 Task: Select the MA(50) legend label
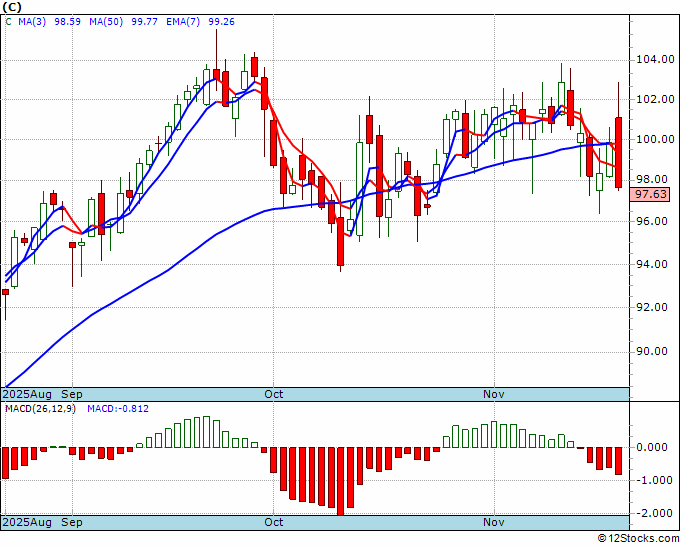[106, 22]
